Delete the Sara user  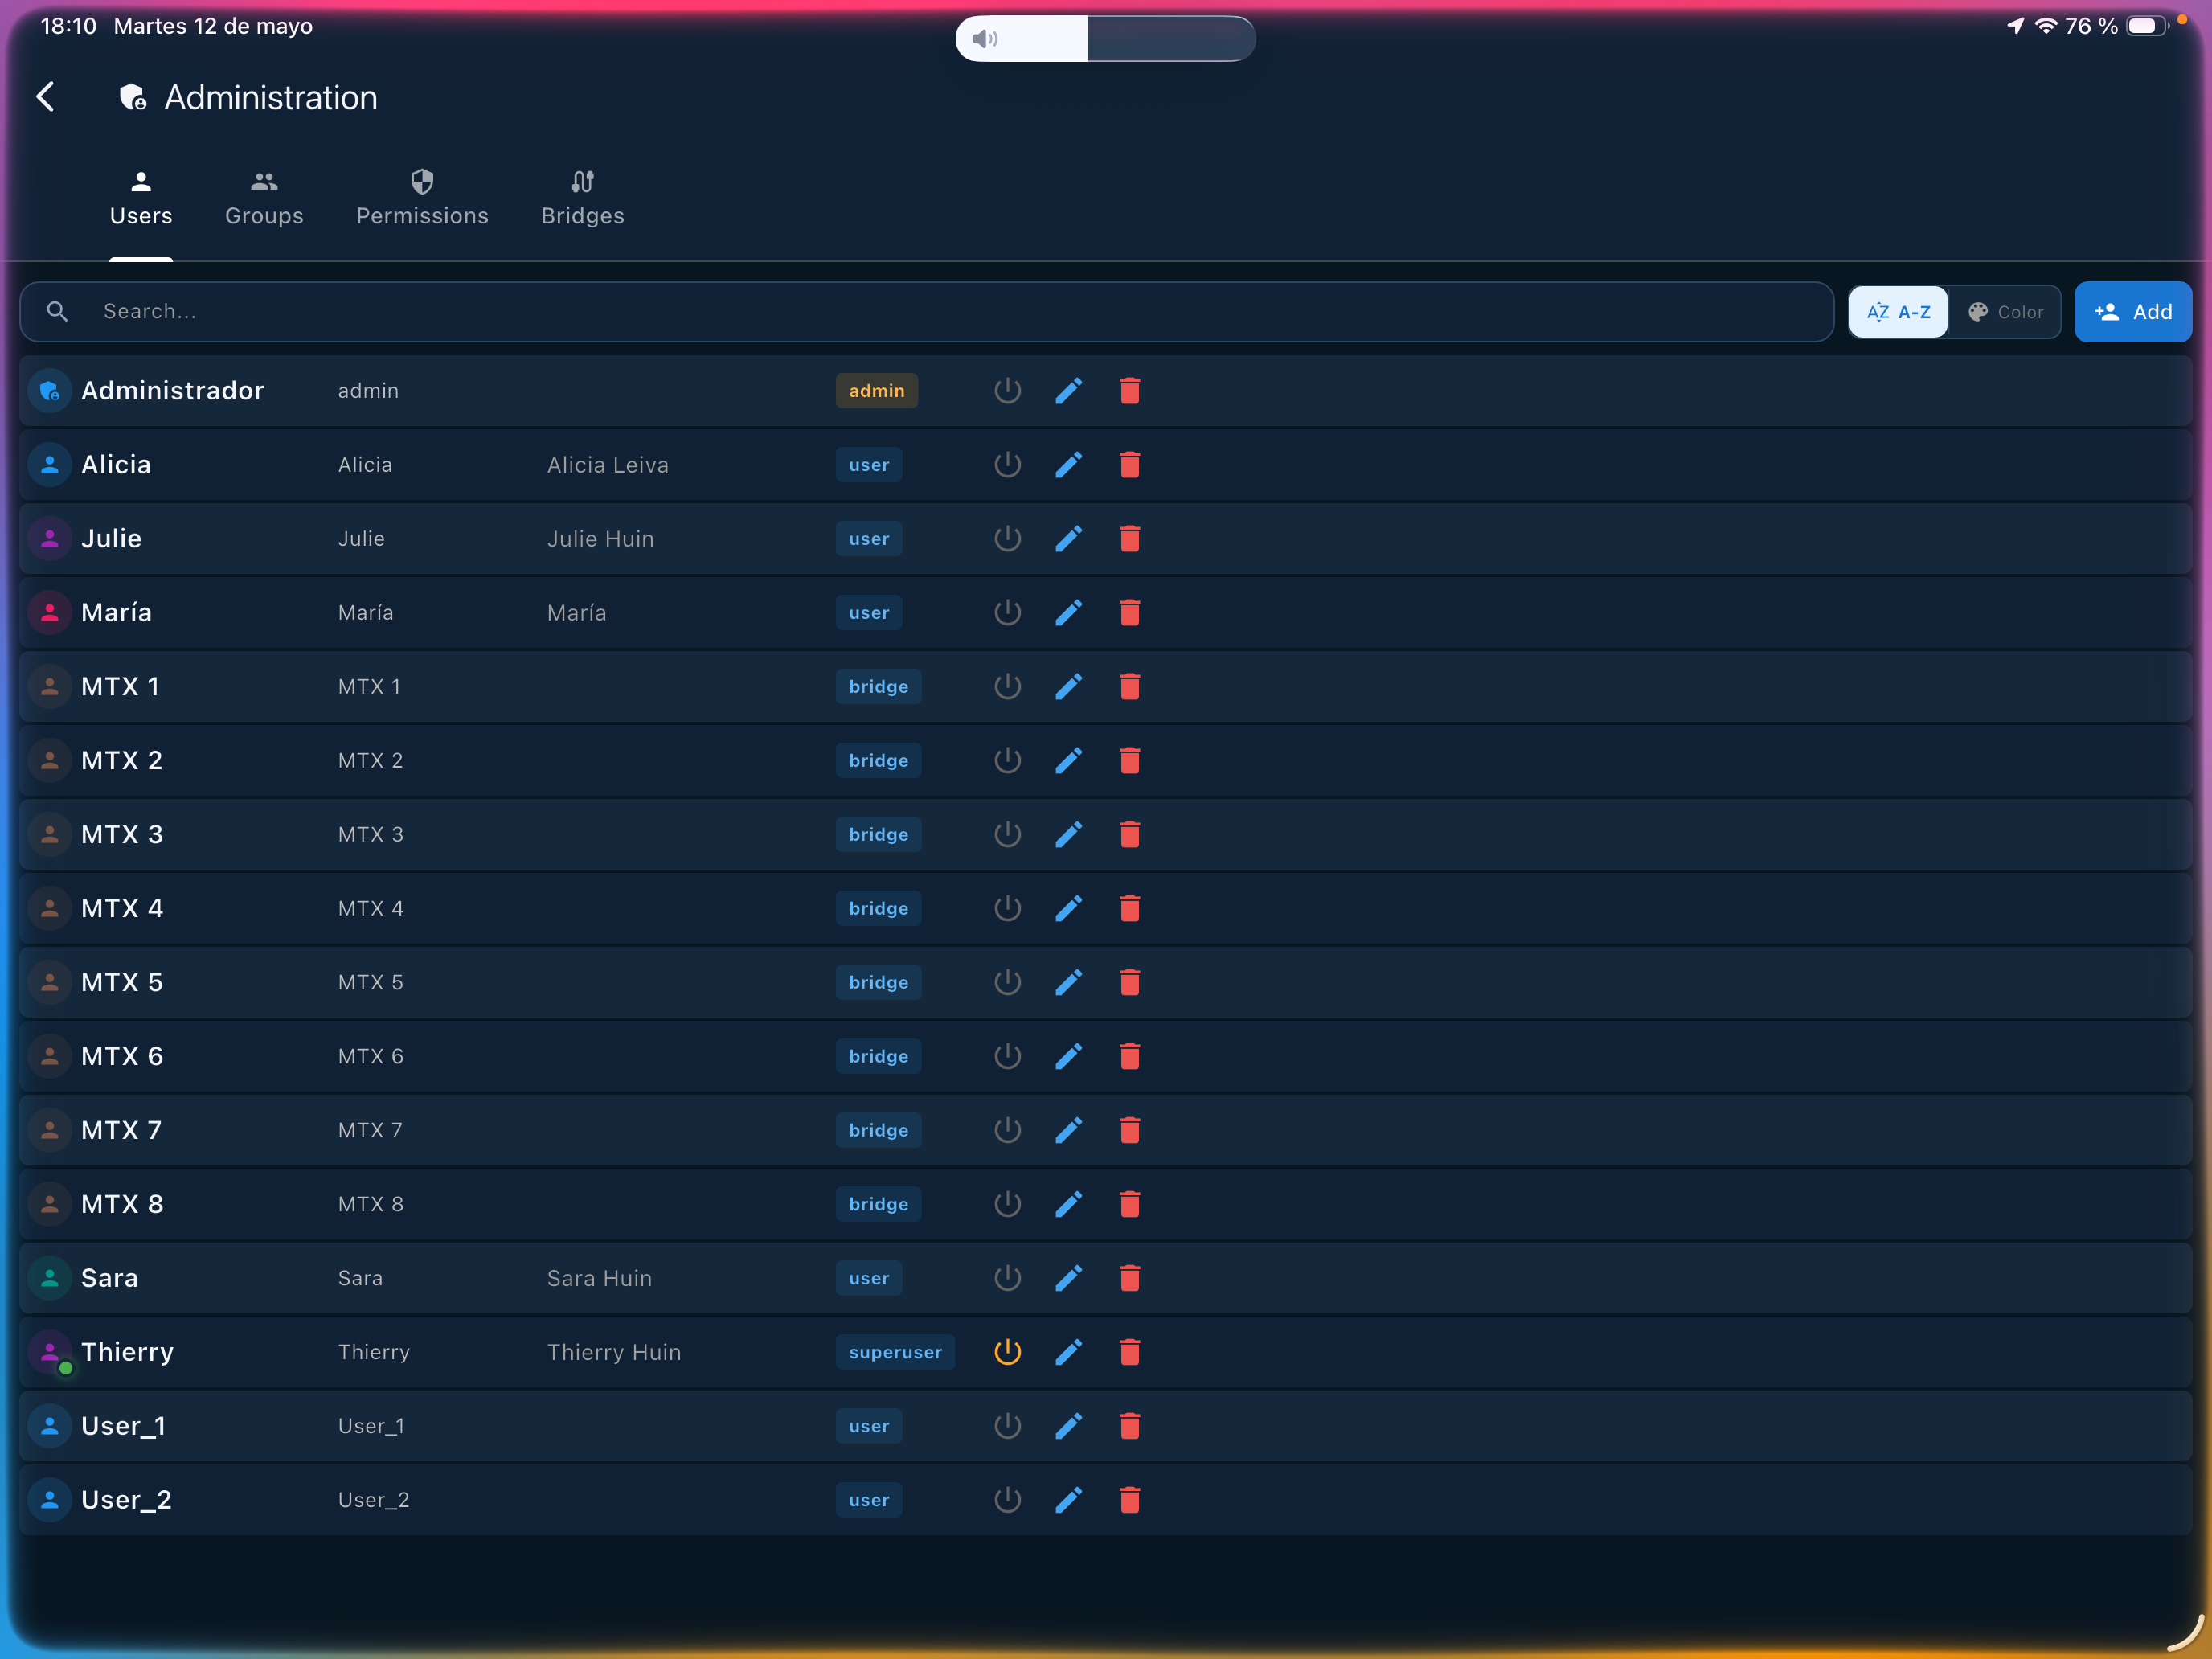click(x=1130, y=1279)
